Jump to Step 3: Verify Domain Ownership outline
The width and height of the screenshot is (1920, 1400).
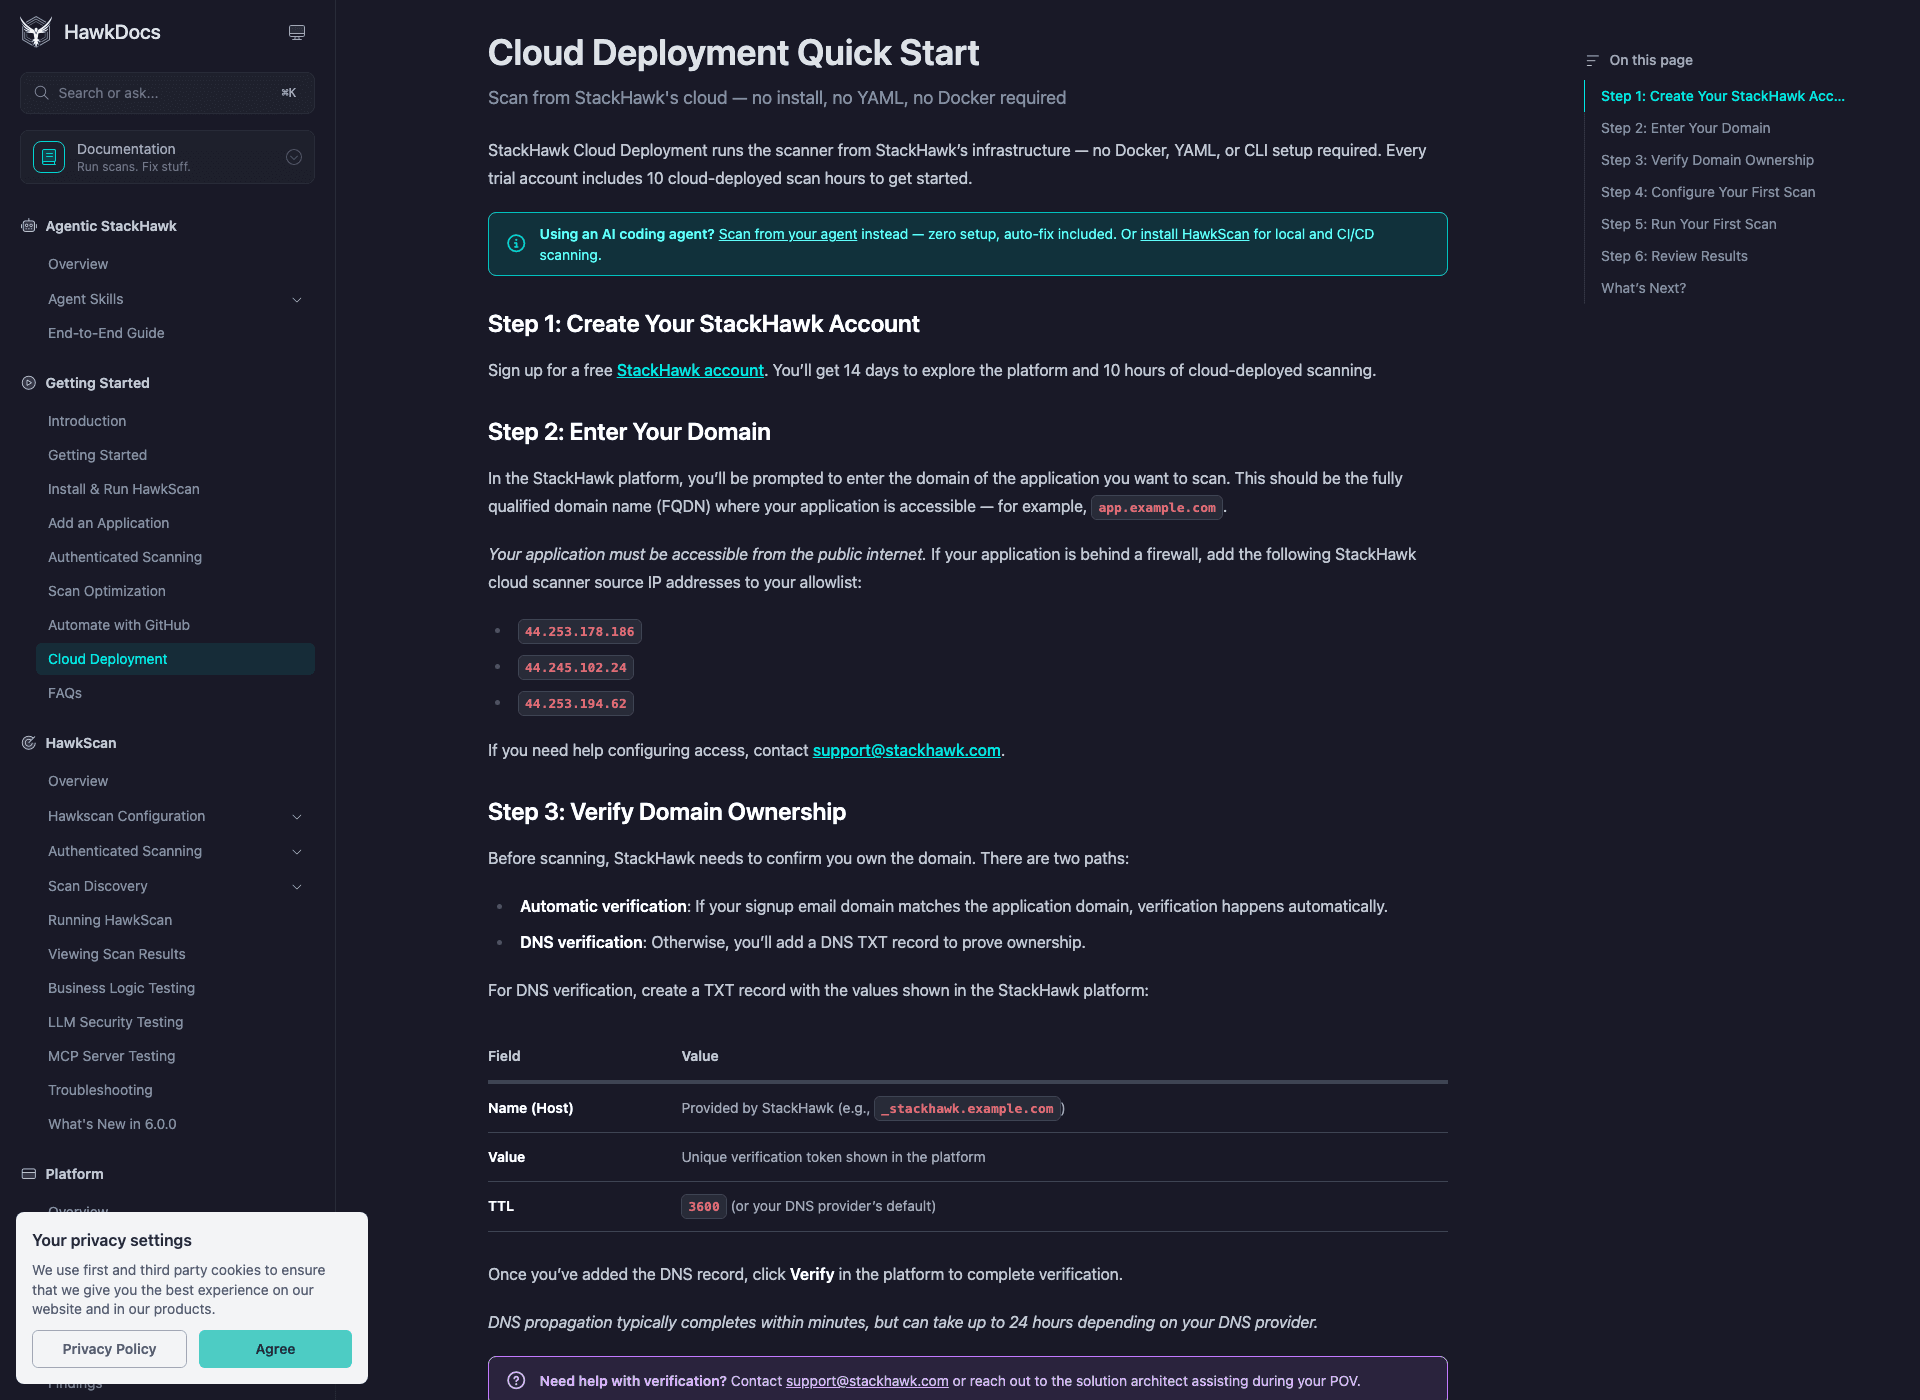coord(1707,160)
